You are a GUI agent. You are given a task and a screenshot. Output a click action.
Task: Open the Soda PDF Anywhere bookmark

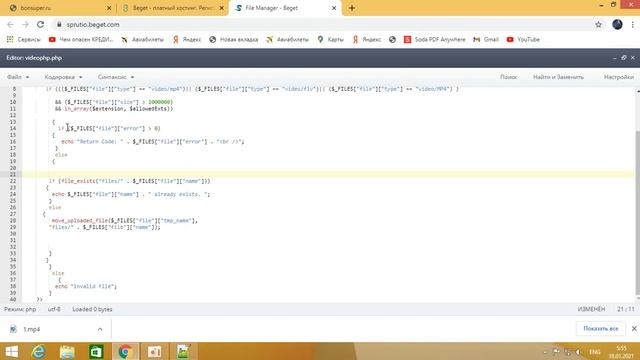[434, 40]
